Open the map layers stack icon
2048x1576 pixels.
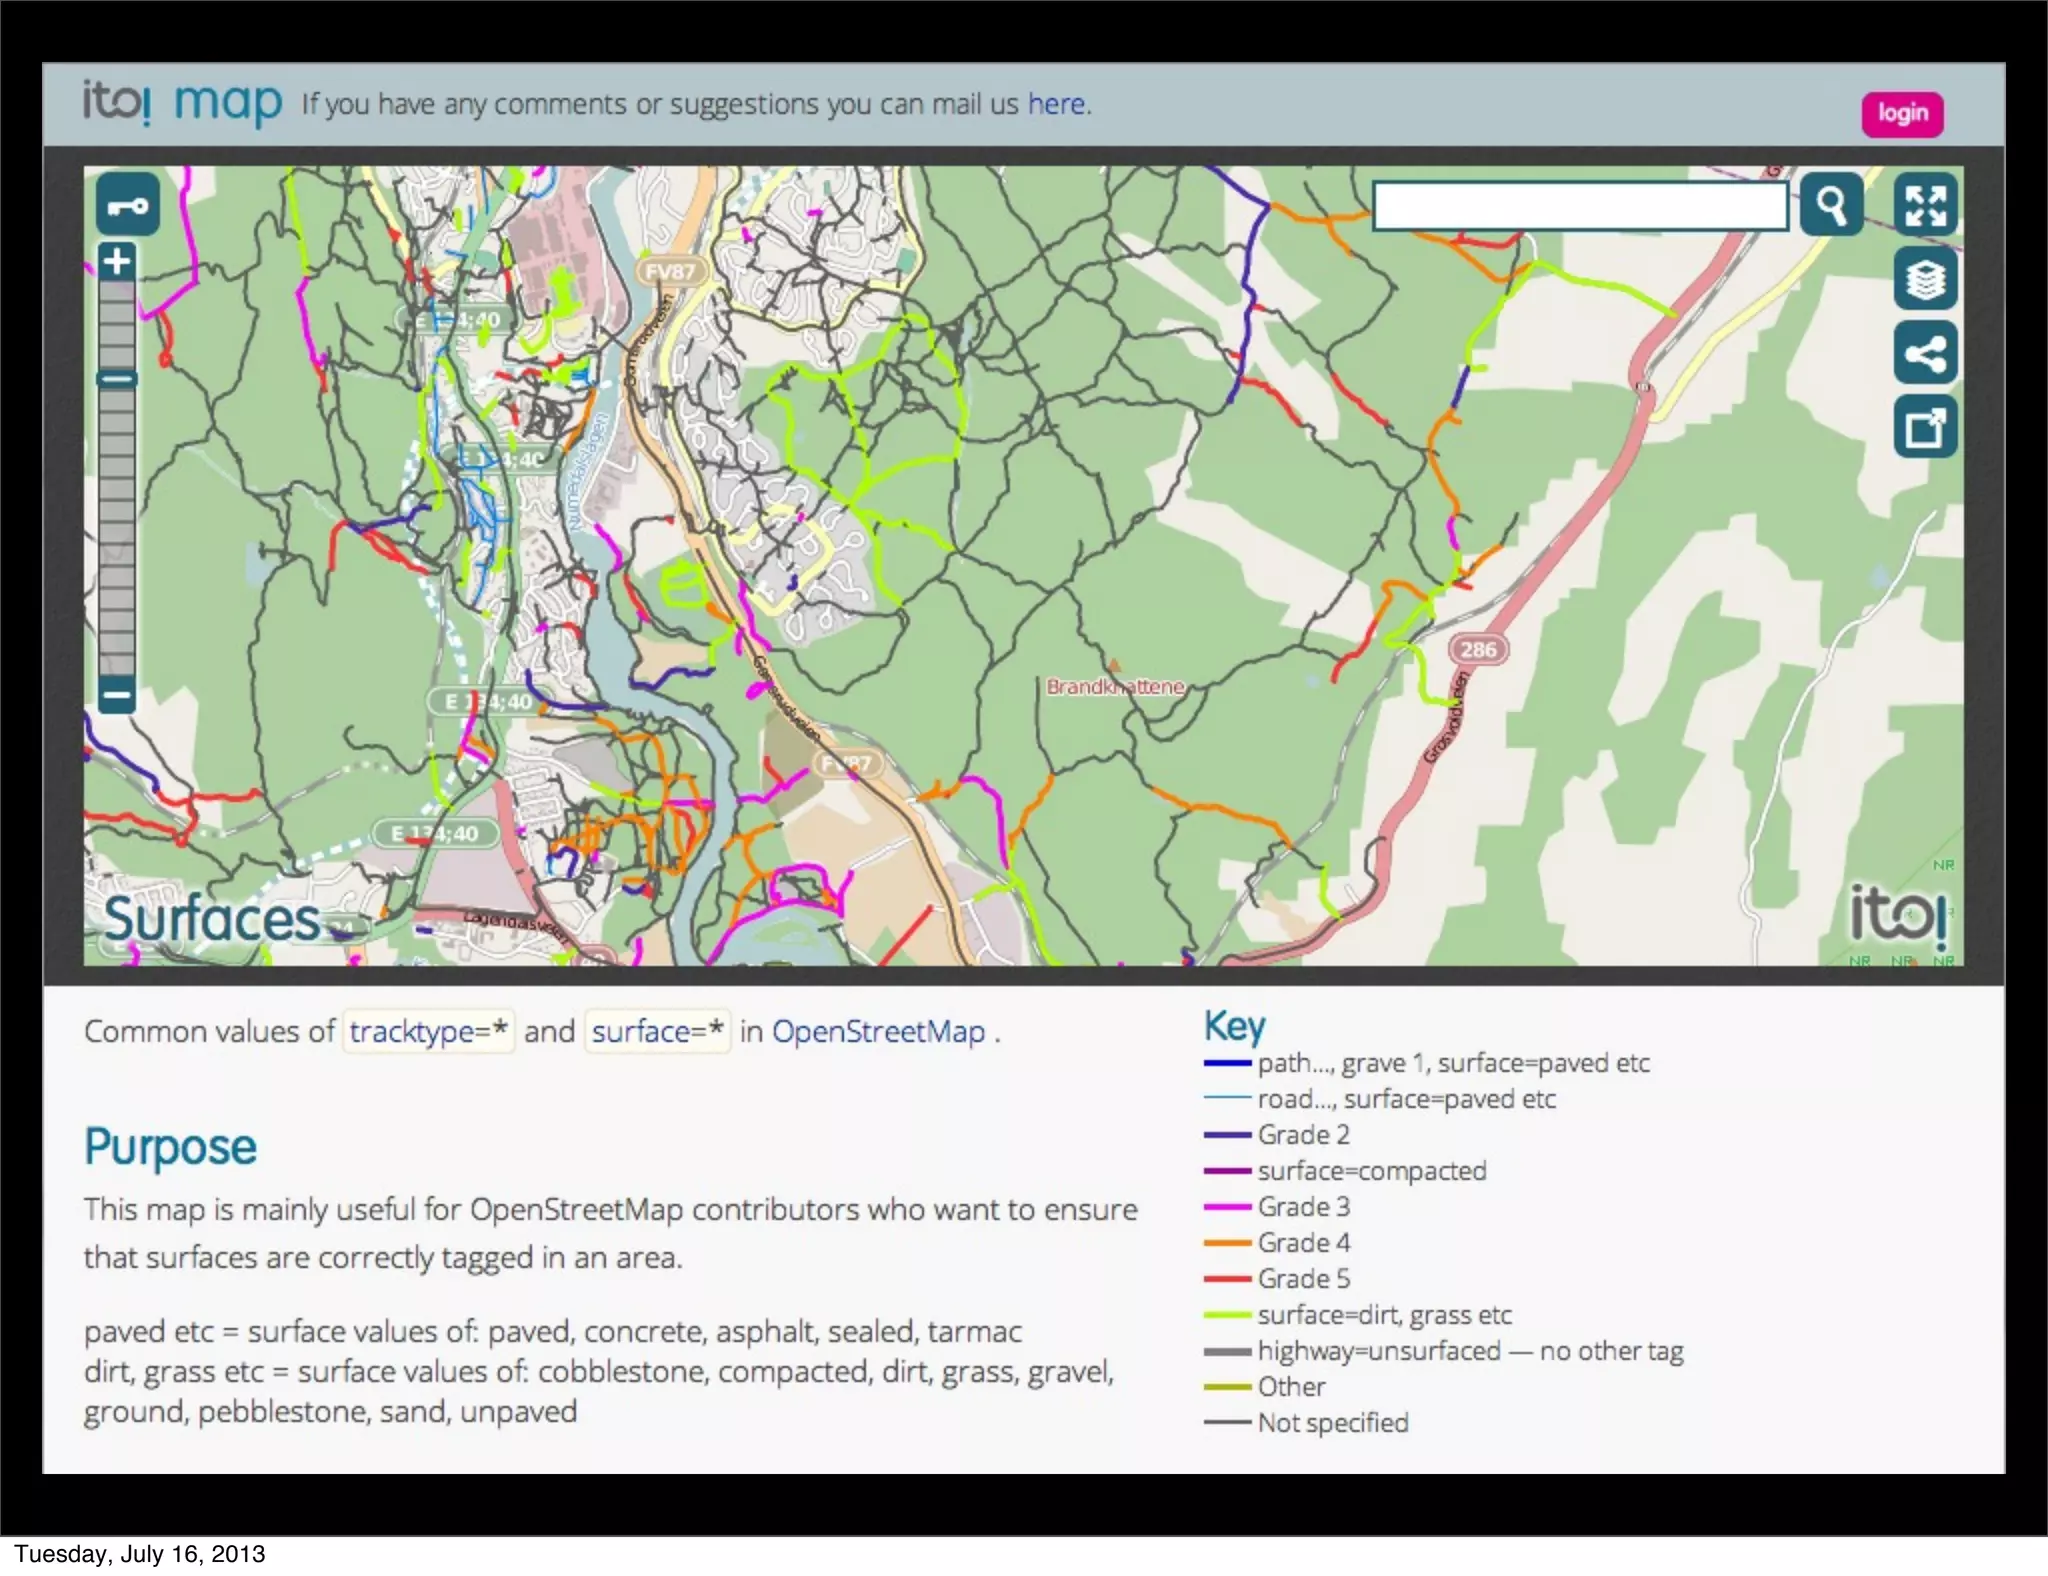coord(1925,279)
